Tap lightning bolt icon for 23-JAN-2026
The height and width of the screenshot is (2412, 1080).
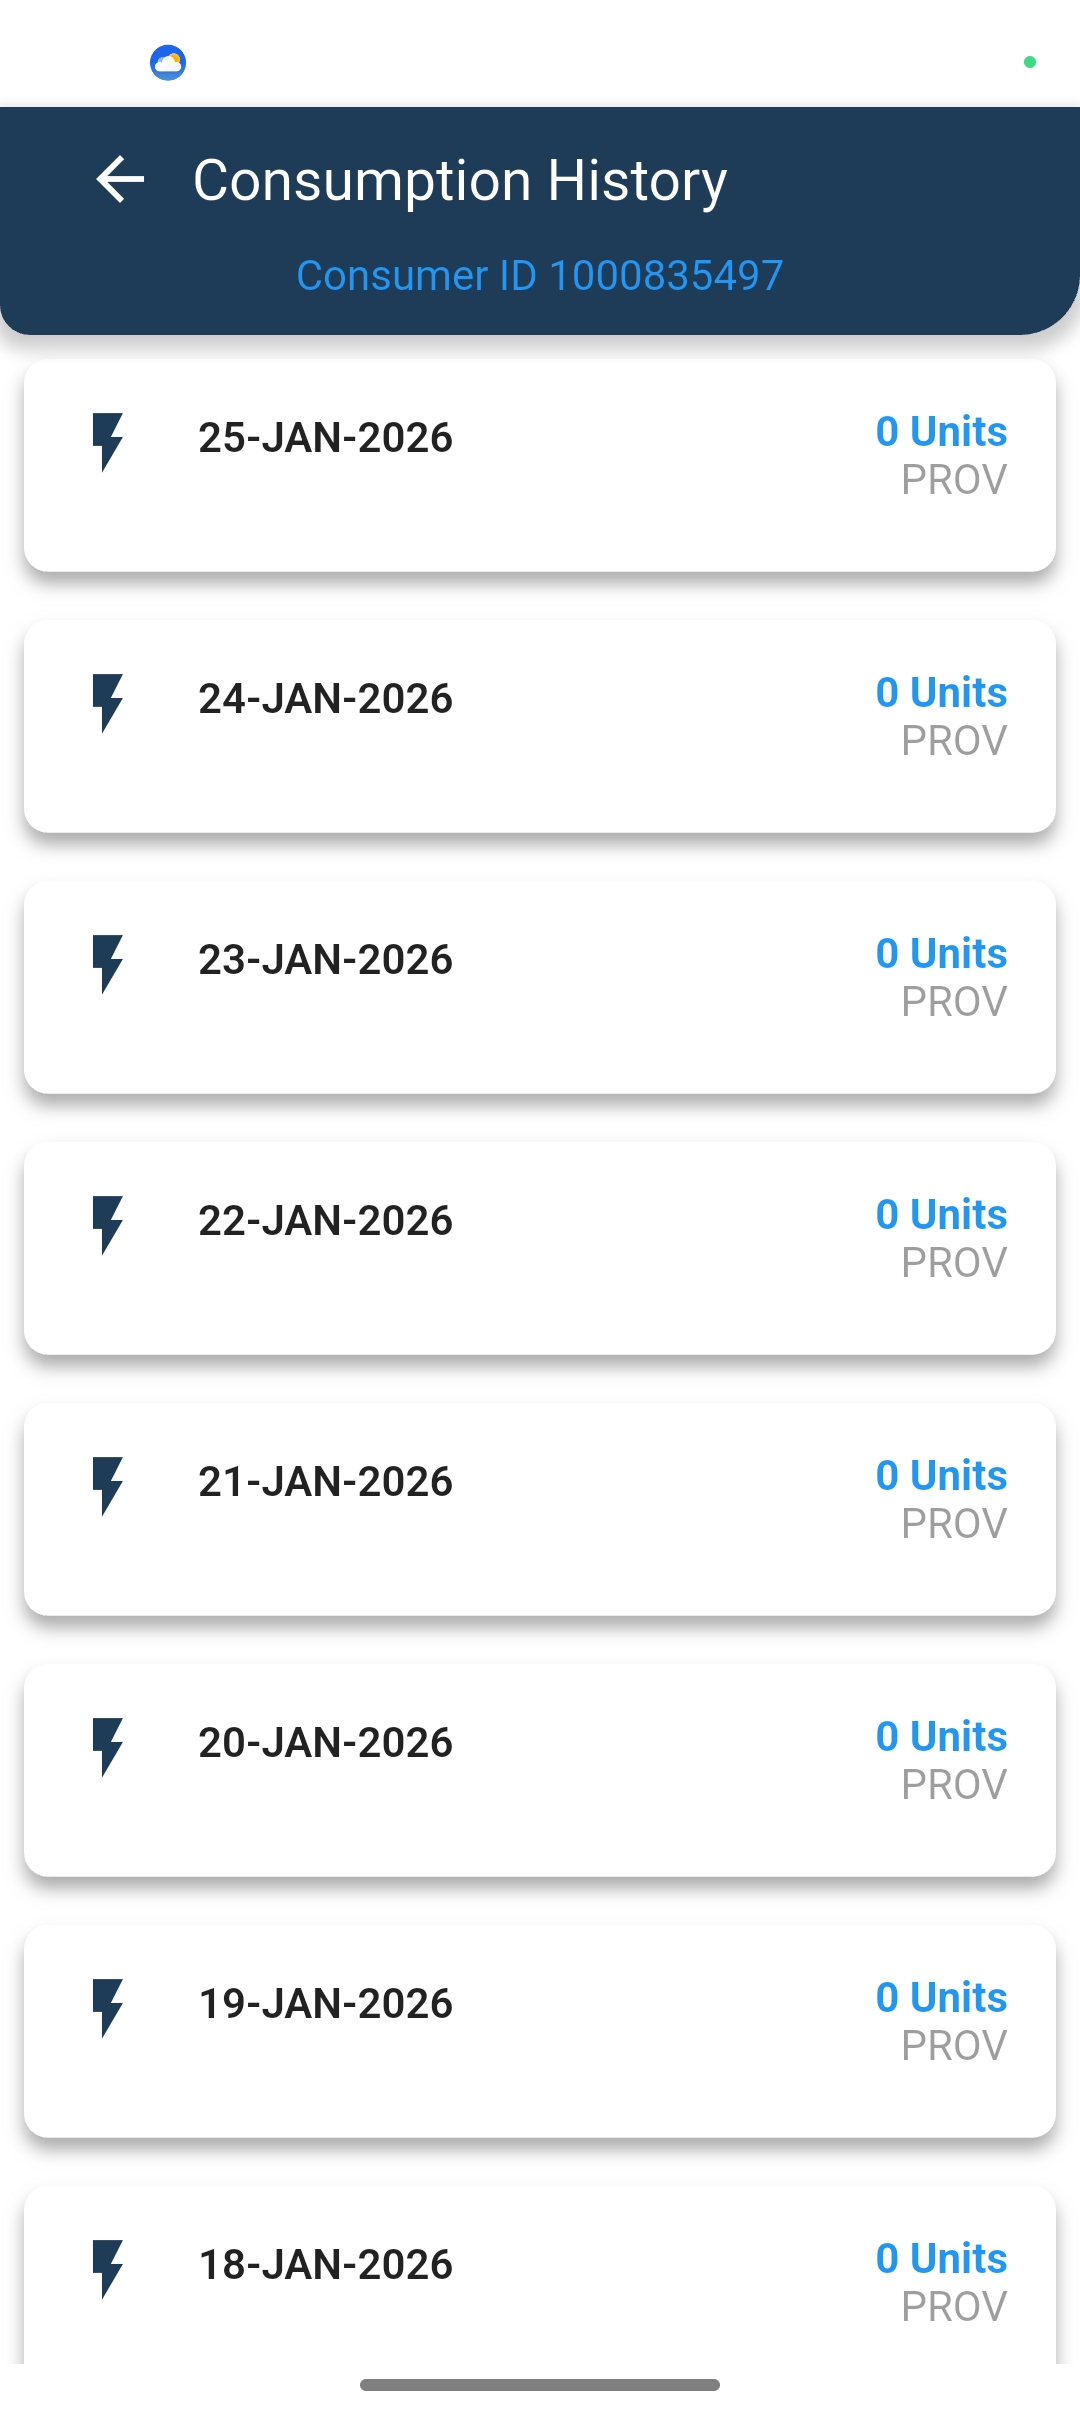click(107, 963)
